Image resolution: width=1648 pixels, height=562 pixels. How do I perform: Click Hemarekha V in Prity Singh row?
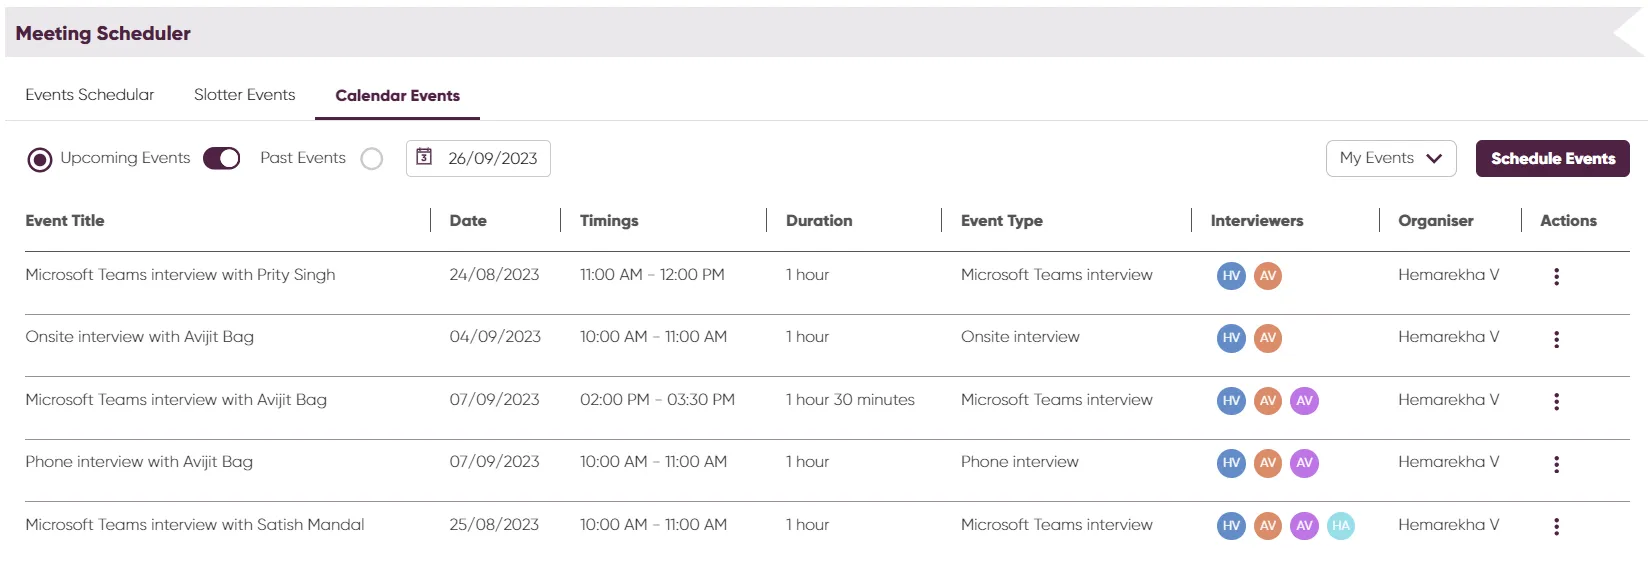[1448, 275]
